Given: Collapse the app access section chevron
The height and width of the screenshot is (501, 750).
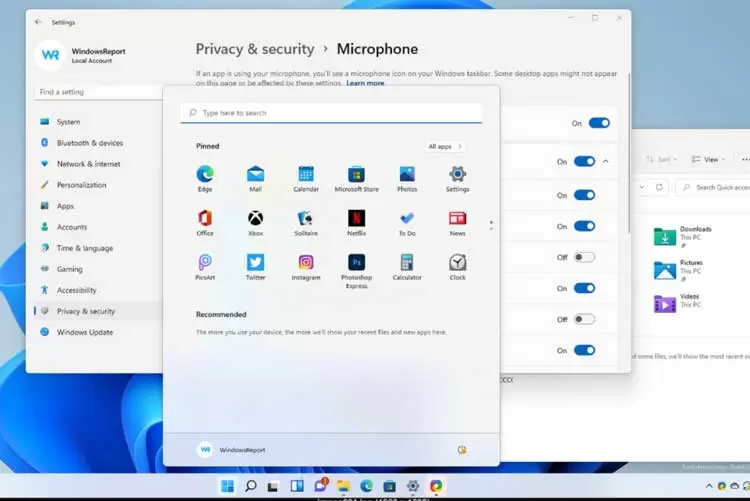Looking at the screenshot, I should click(x=606, y=161).
